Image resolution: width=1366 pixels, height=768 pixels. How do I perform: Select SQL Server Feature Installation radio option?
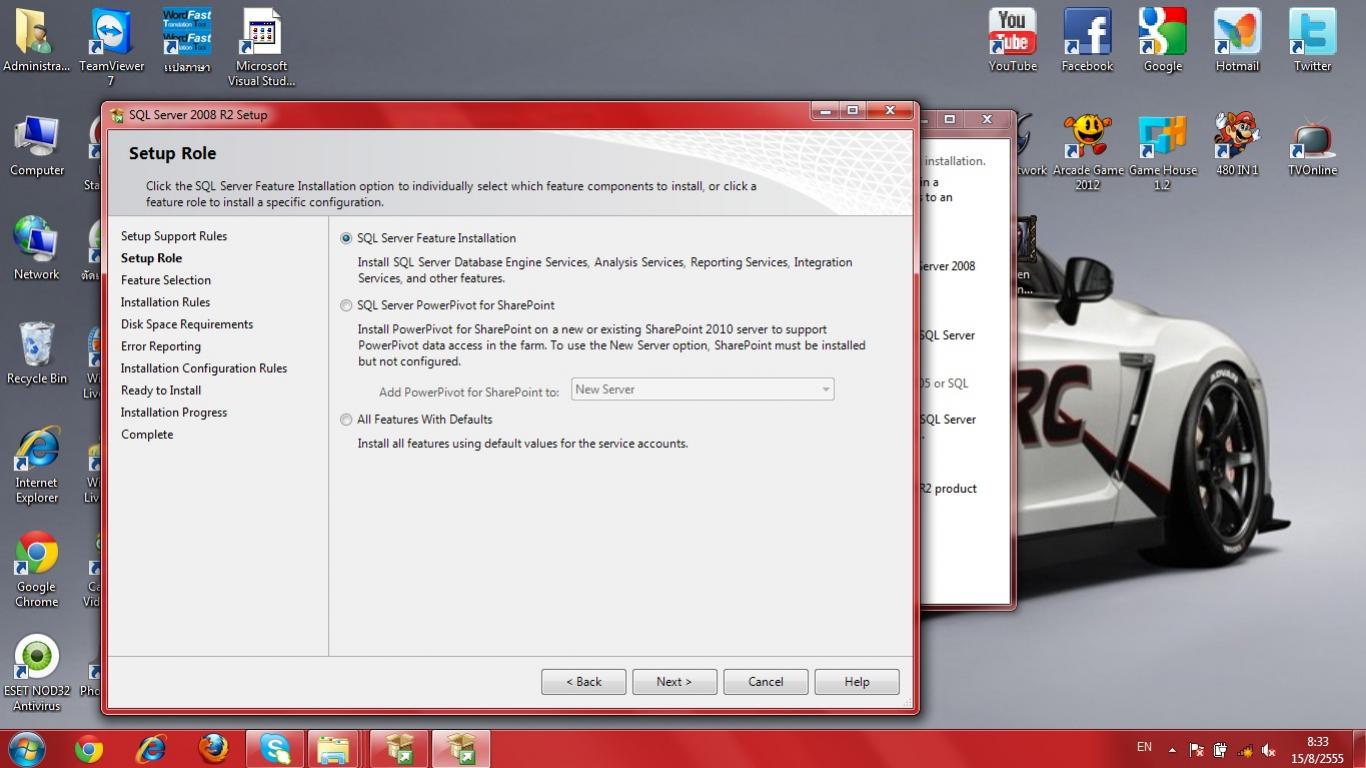point(346,238)
